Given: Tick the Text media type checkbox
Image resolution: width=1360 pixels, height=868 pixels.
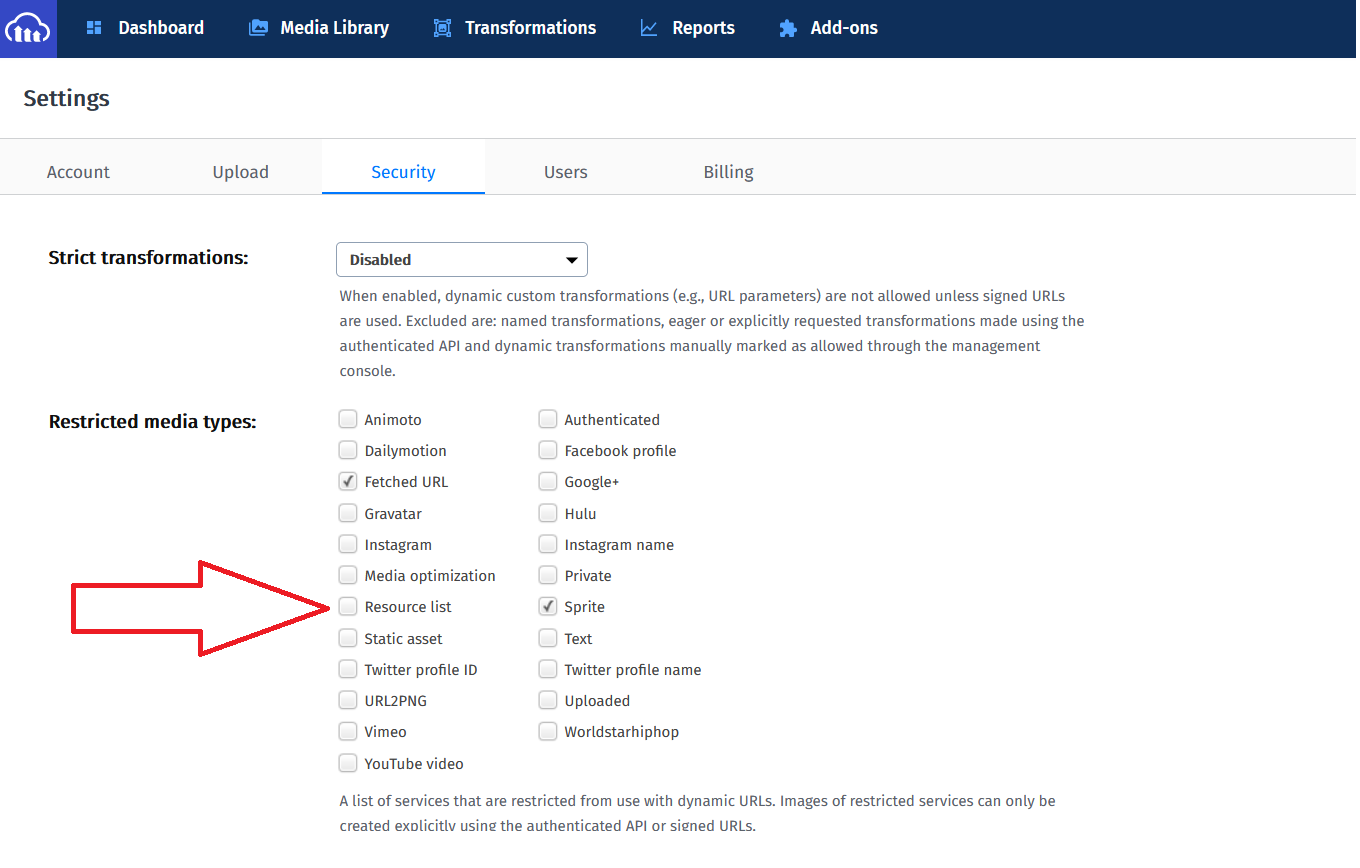Looking at the screenshot, I should pyautogui.click(x=548, y=638).
